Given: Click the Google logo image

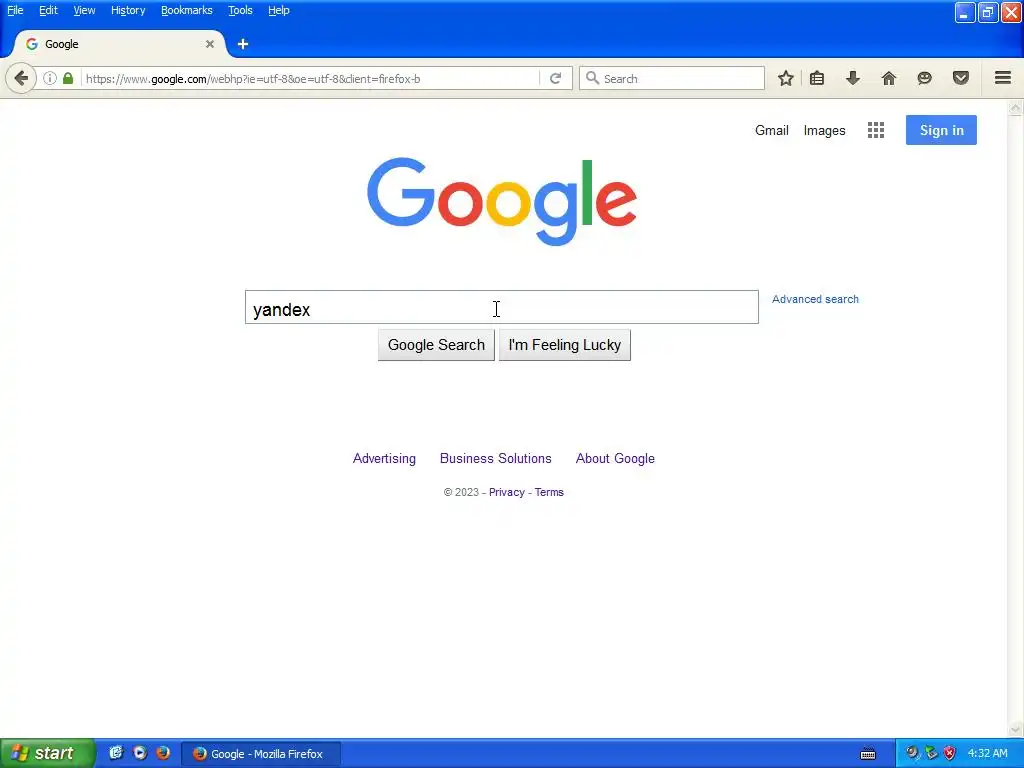Looking at the screenshot, I should tap(502, 201).
